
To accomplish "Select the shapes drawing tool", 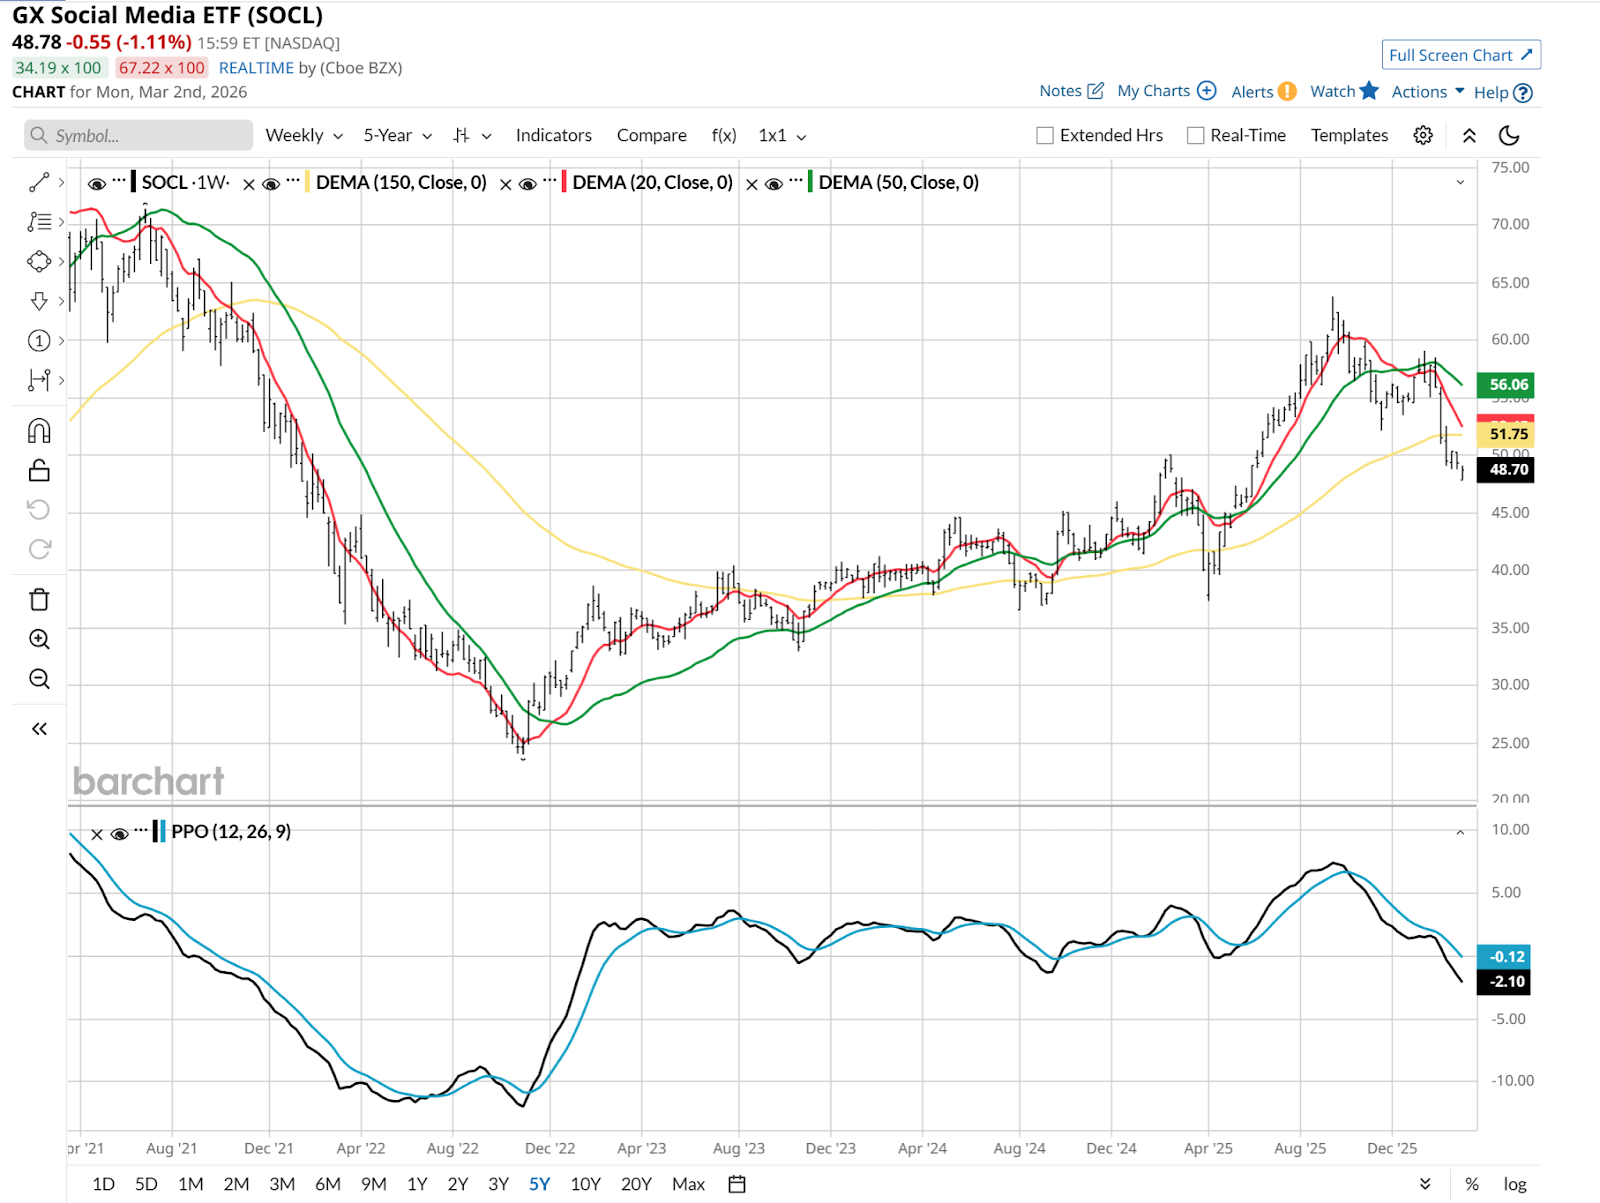I will 39,261.
